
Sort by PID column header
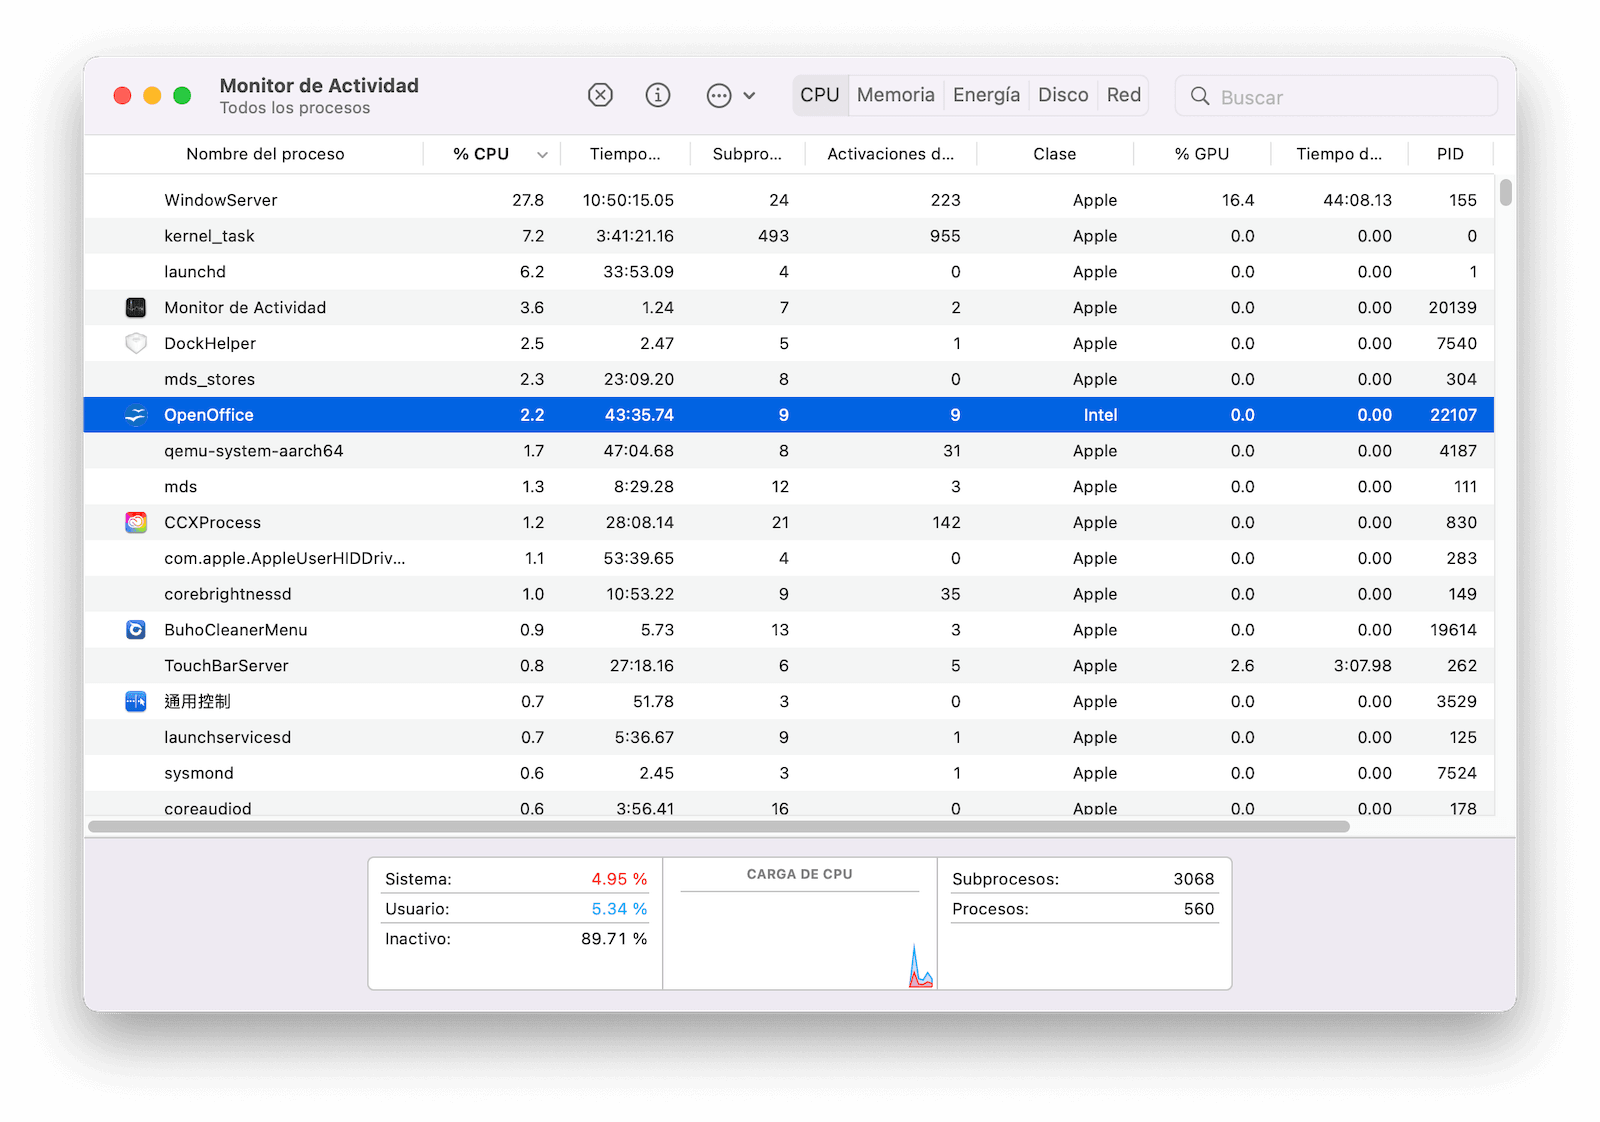click(x=1450, y=154)
